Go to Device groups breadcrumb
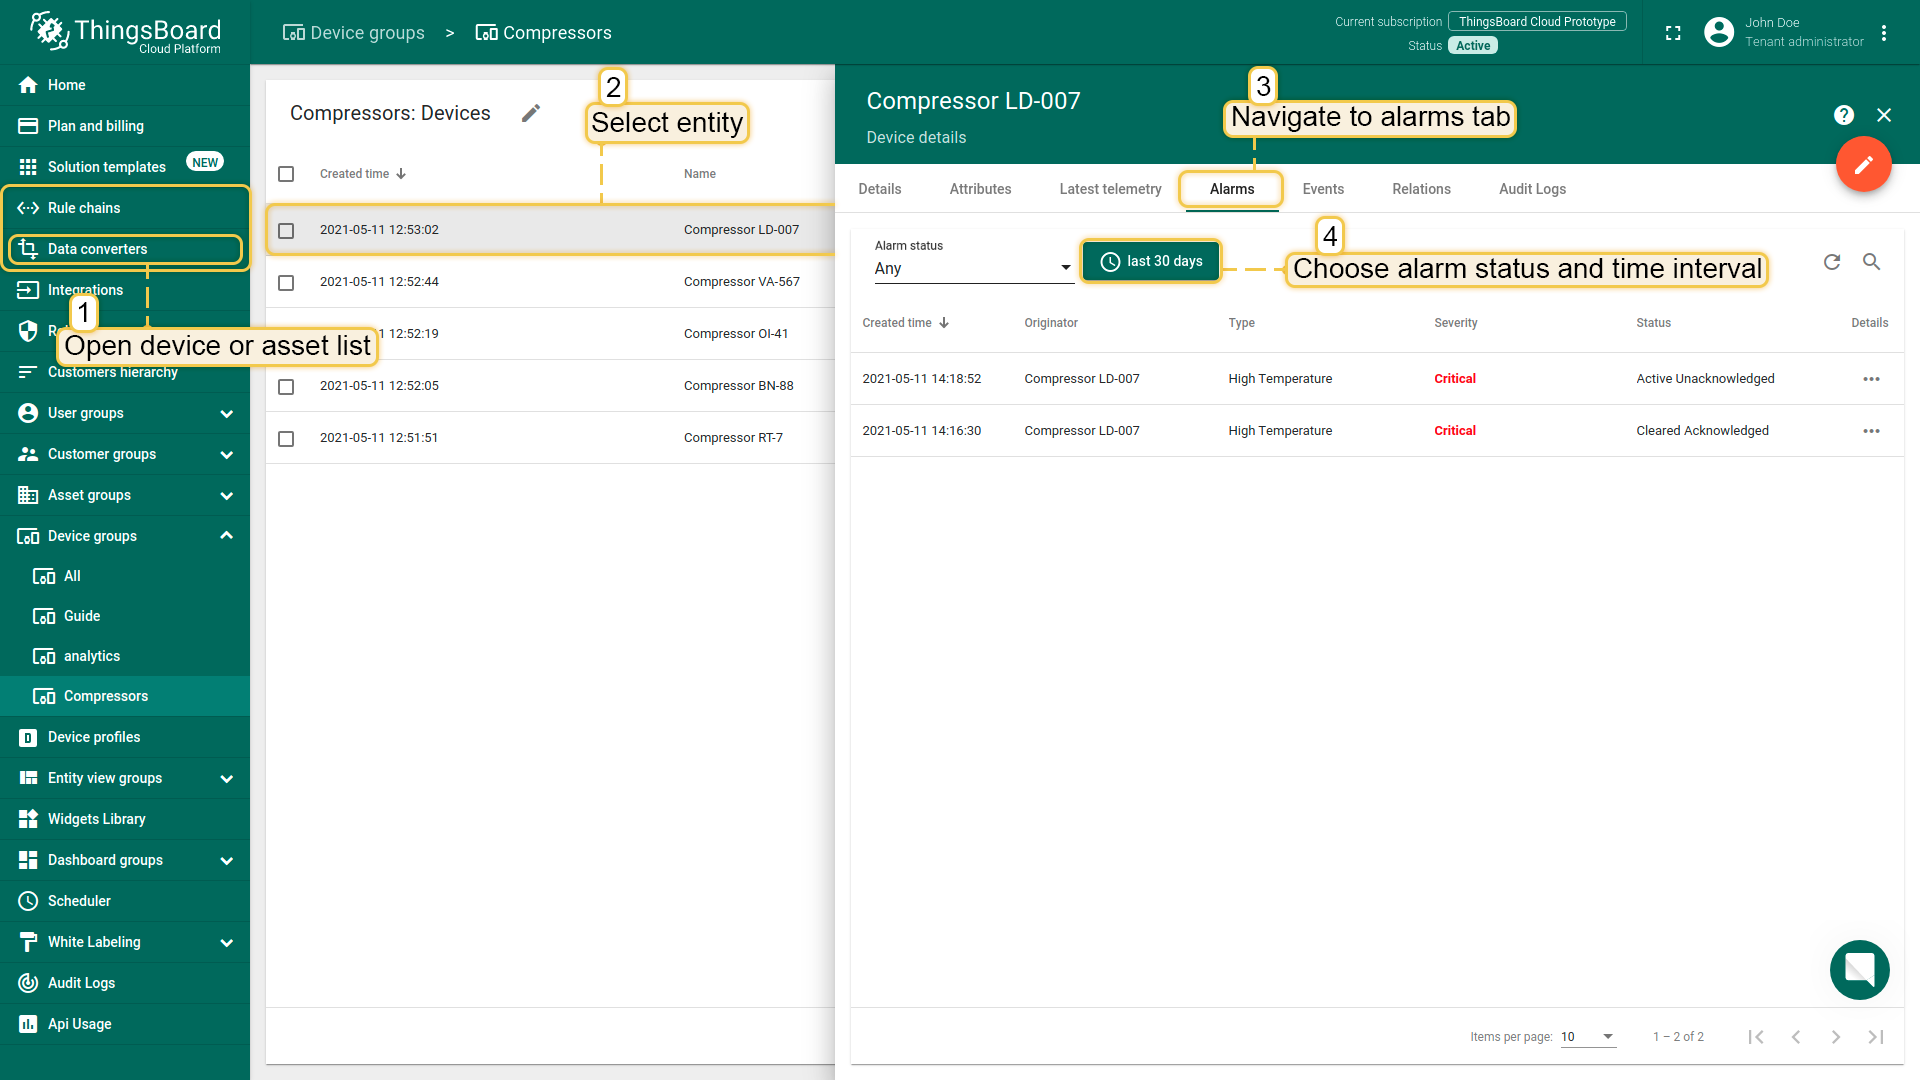Viewport: 1920px width, 1080px height. coord(354,33)
